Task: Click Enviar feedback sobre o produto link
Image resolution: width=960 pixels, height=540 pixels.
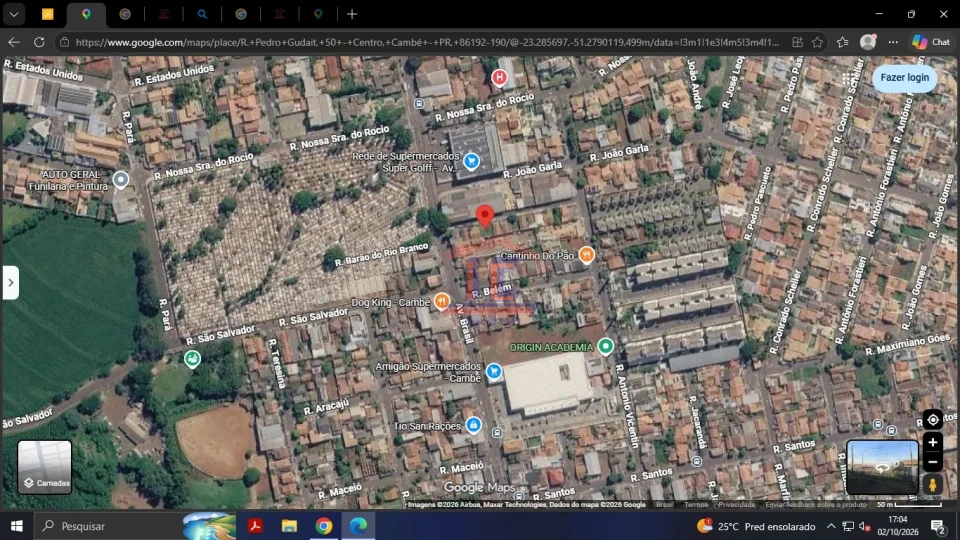Action: coord(816,504)
